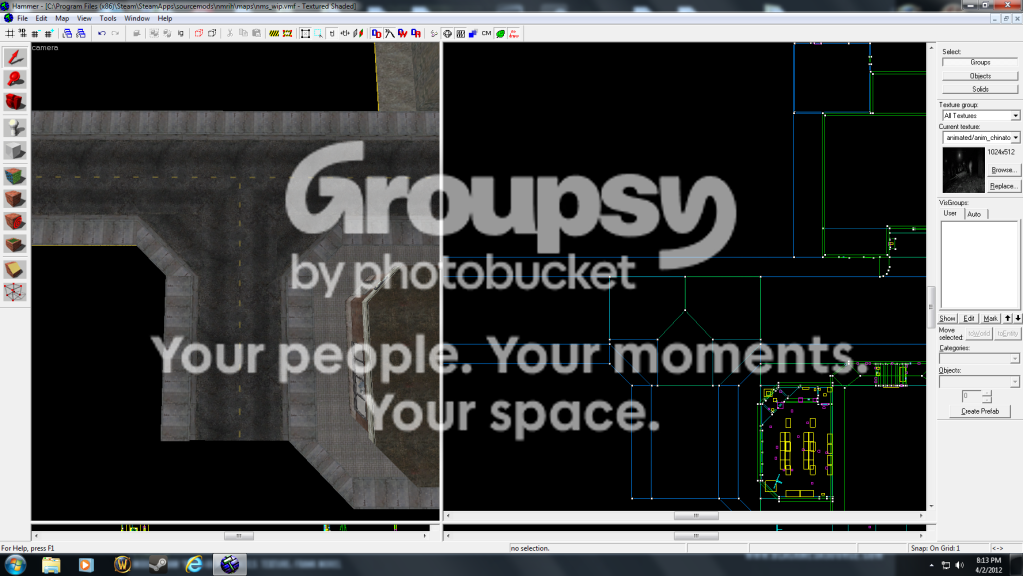Select the red Camera tool

click(x=15, y=102)
